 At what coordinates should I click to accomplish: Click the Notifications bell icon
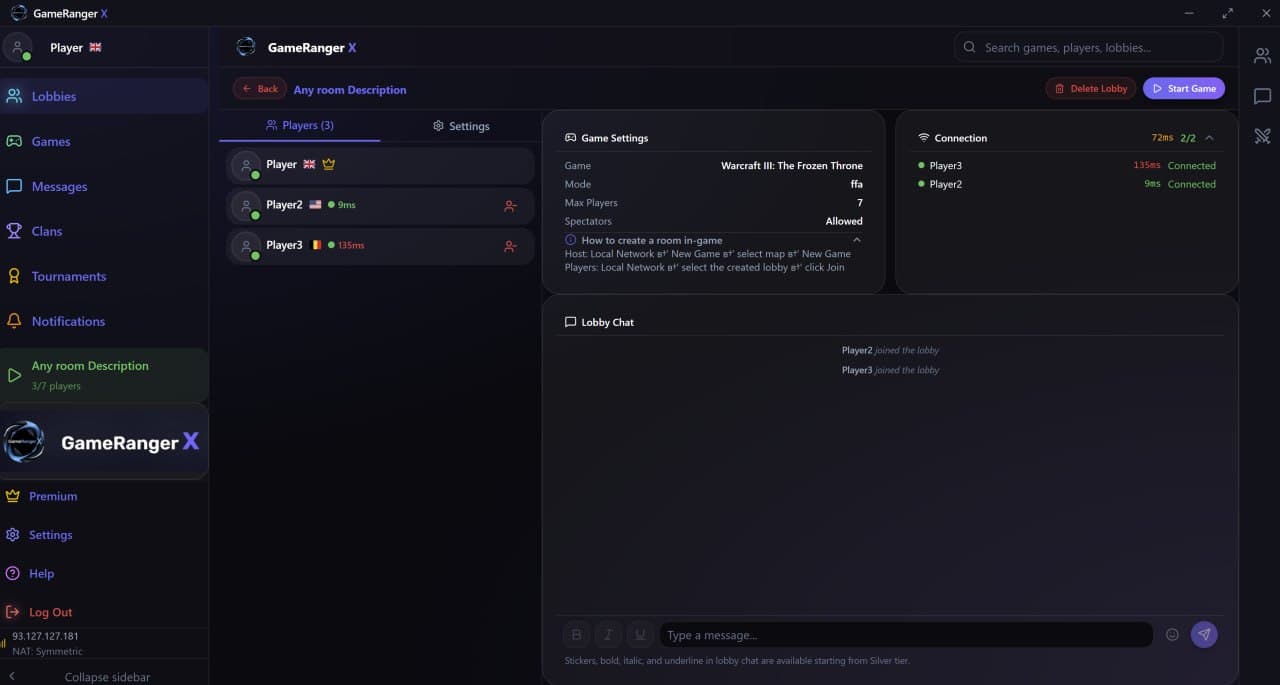pos(14,321)
